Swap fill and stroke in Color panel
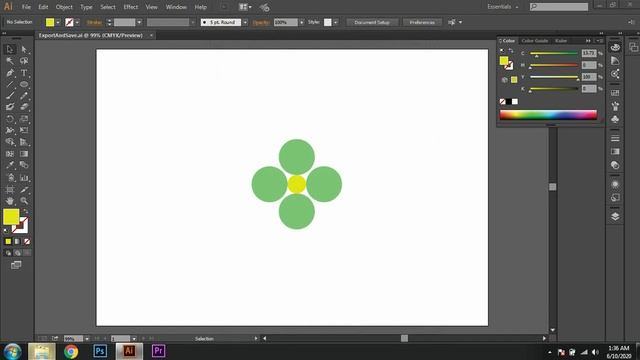The image size is (640, 360). click(511, 51)
